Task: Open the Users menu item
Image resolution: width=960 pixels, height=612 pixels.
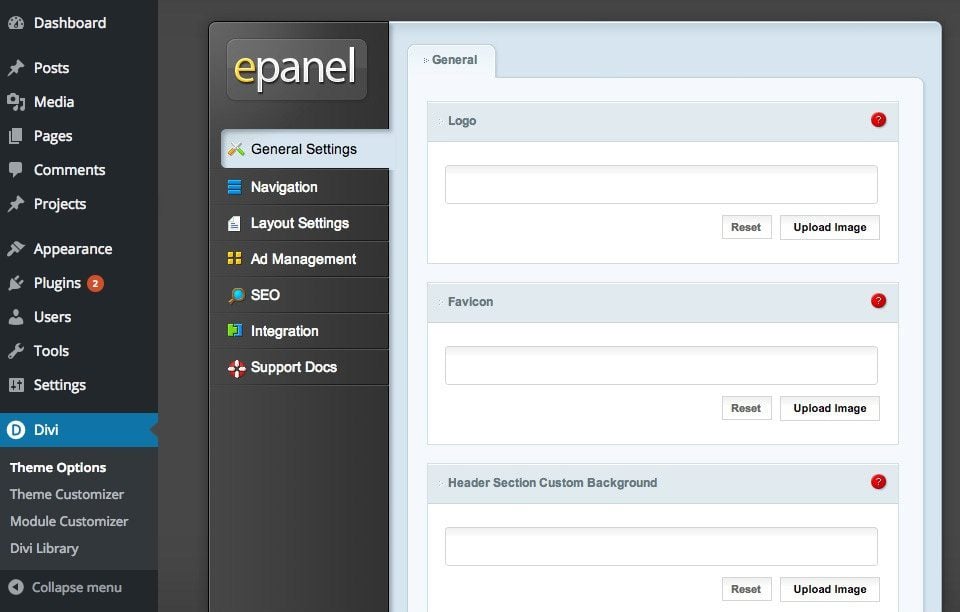Action: tap(79, 317)
